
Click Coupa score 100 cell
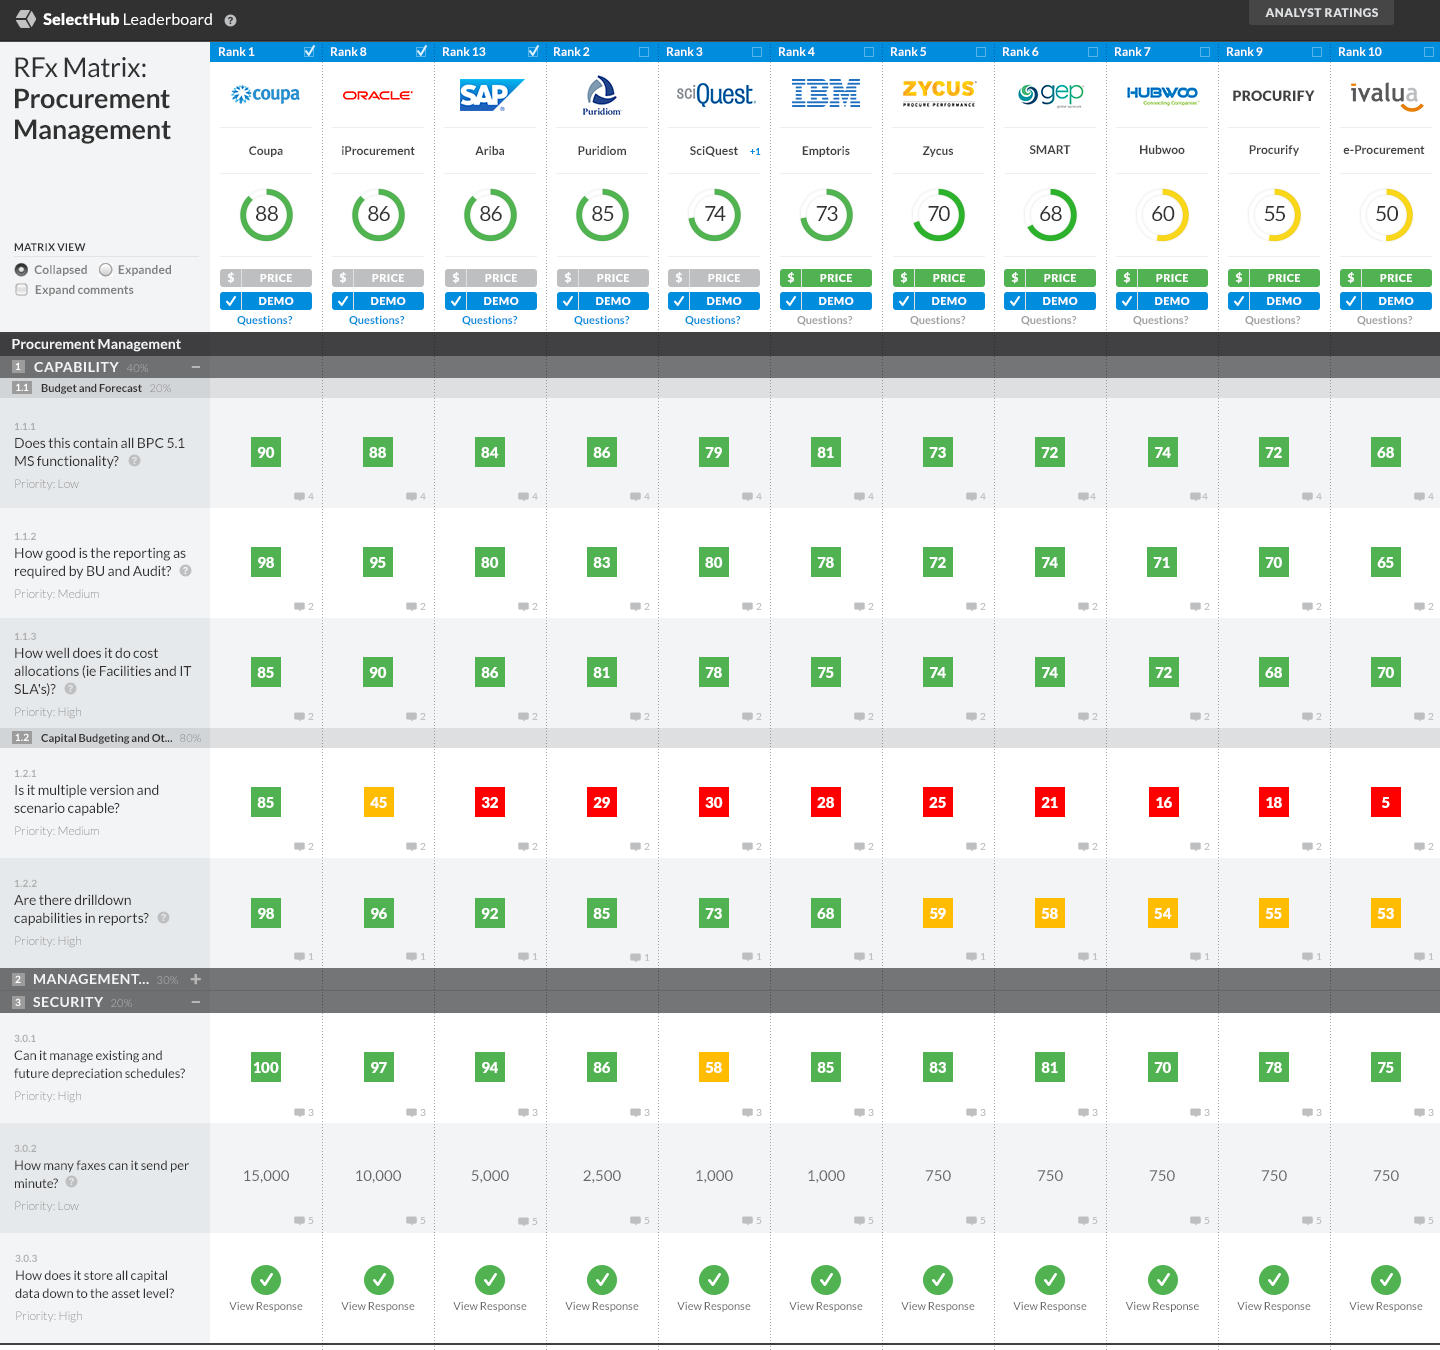pos(266,1068)
